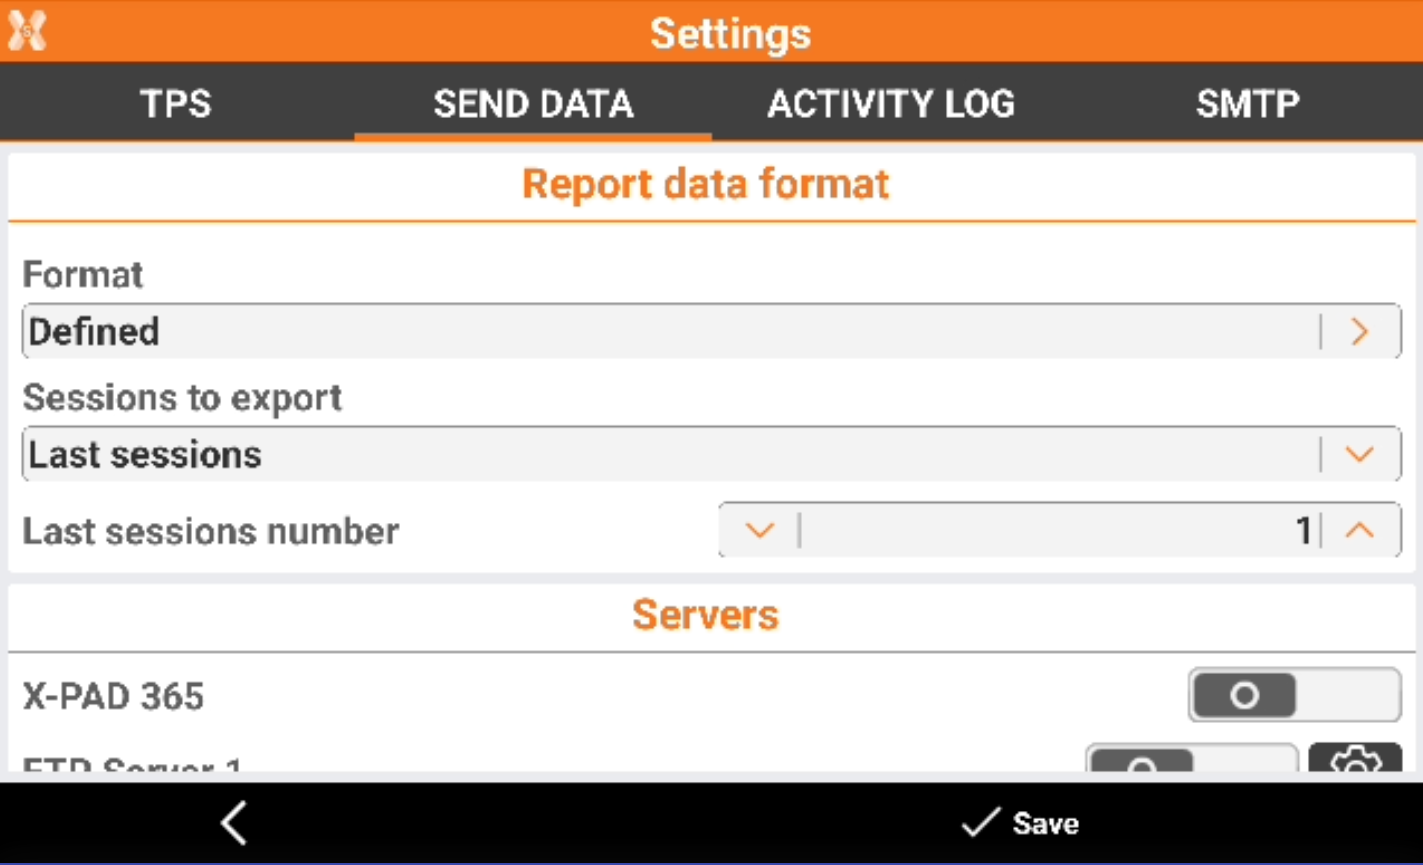The height and width of the screenshot is (865, 1423).
Task: Click the X-PAD logo icon
Action: click(x=27, y=31)
